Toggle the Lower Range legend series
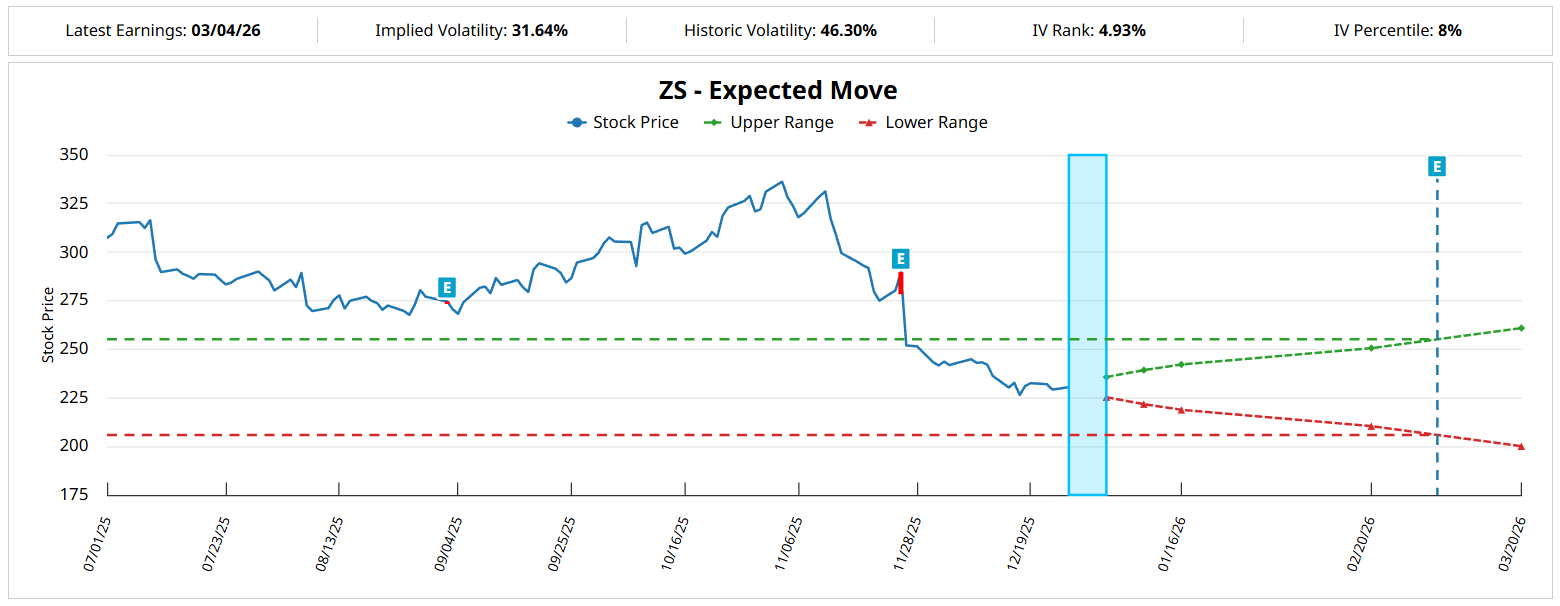1560x606 pixels. [923, 123]
